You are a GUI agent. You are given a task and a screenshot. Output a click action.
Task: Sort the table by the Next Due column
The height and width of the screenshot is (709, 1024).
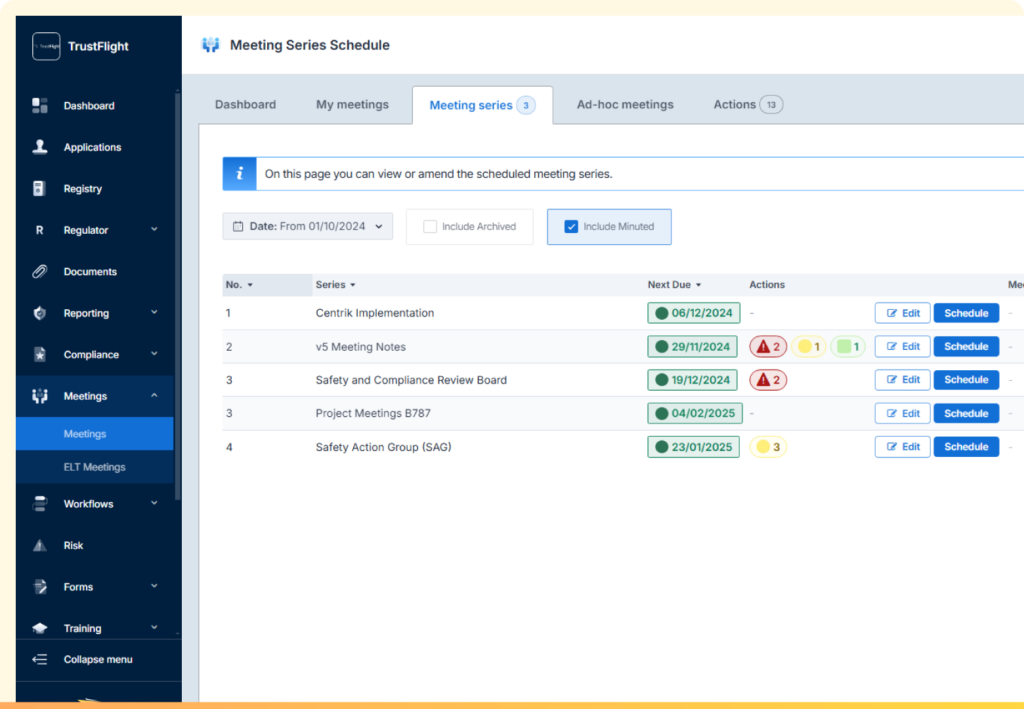(675, 285)
